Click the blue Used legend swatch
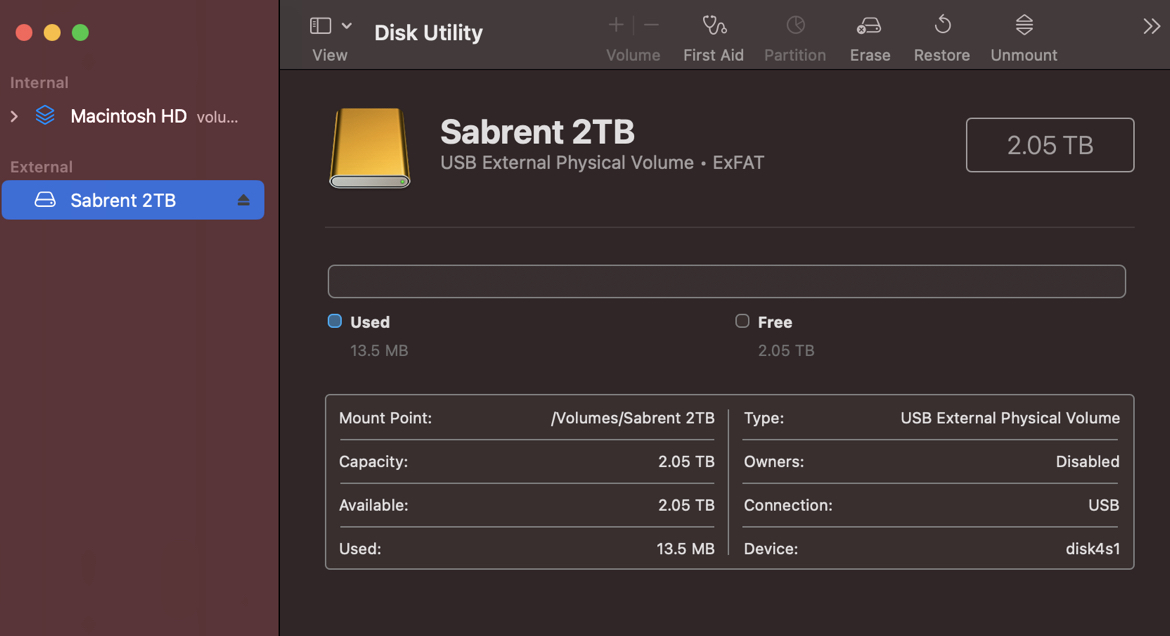1170x636 pixels. (335, 321)
